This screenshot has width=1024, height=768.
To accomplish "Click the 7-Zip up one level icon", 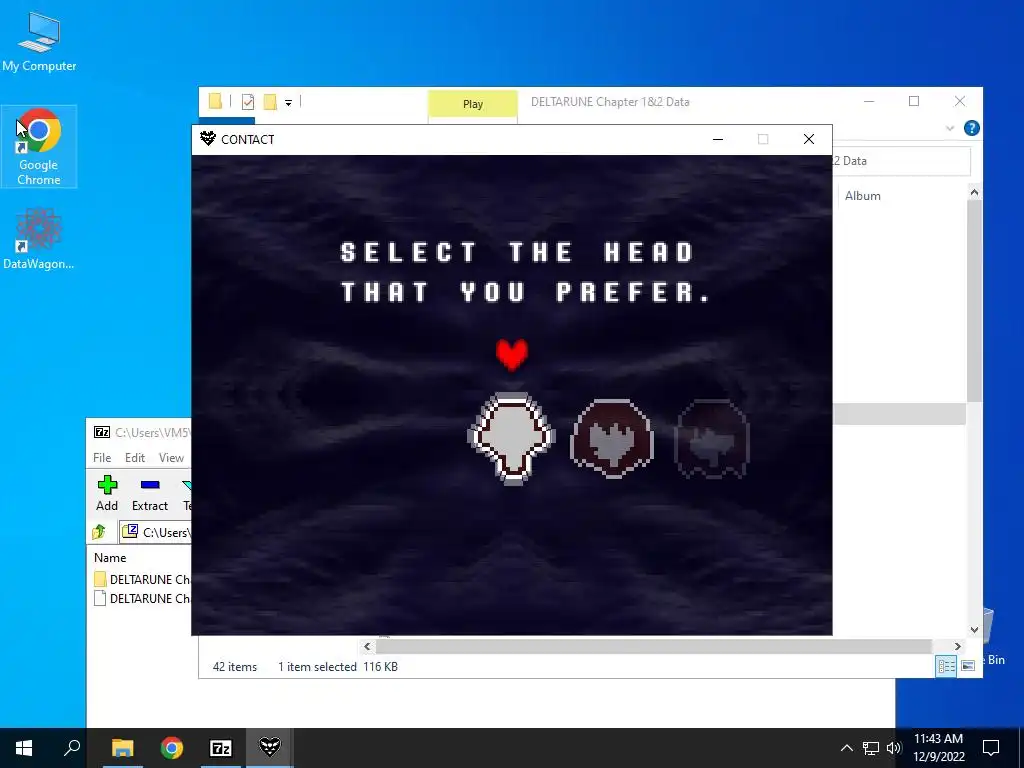I will (x=99, y=532).
